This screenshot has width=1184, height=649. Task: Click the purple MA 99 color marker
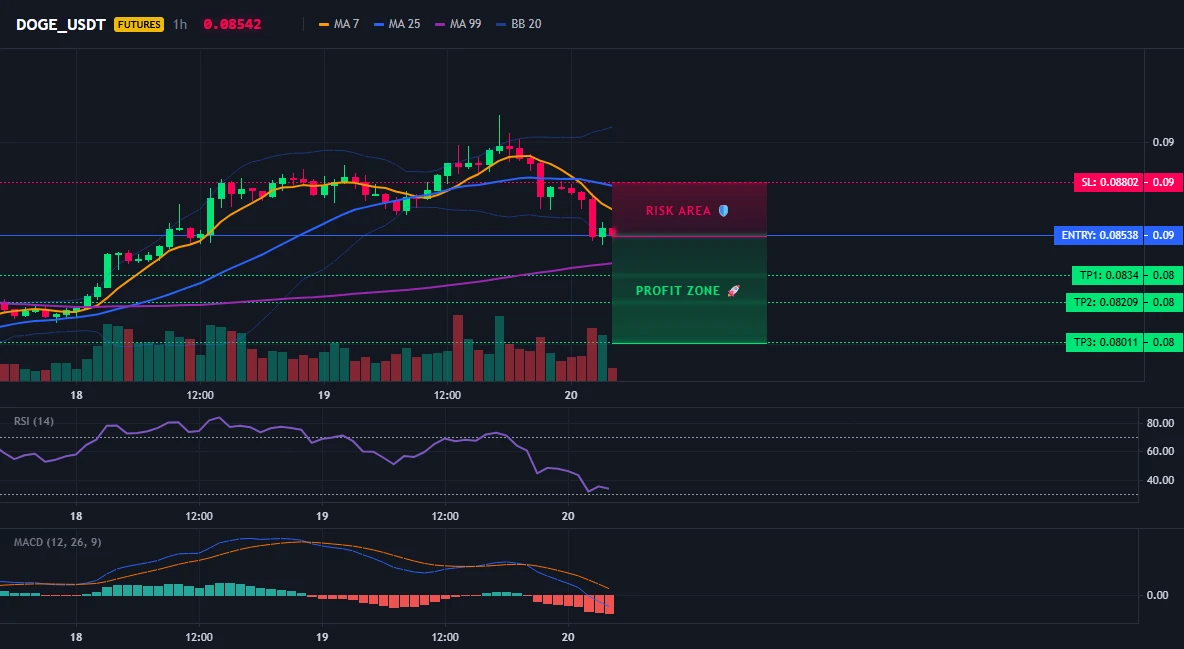[440, 24]
